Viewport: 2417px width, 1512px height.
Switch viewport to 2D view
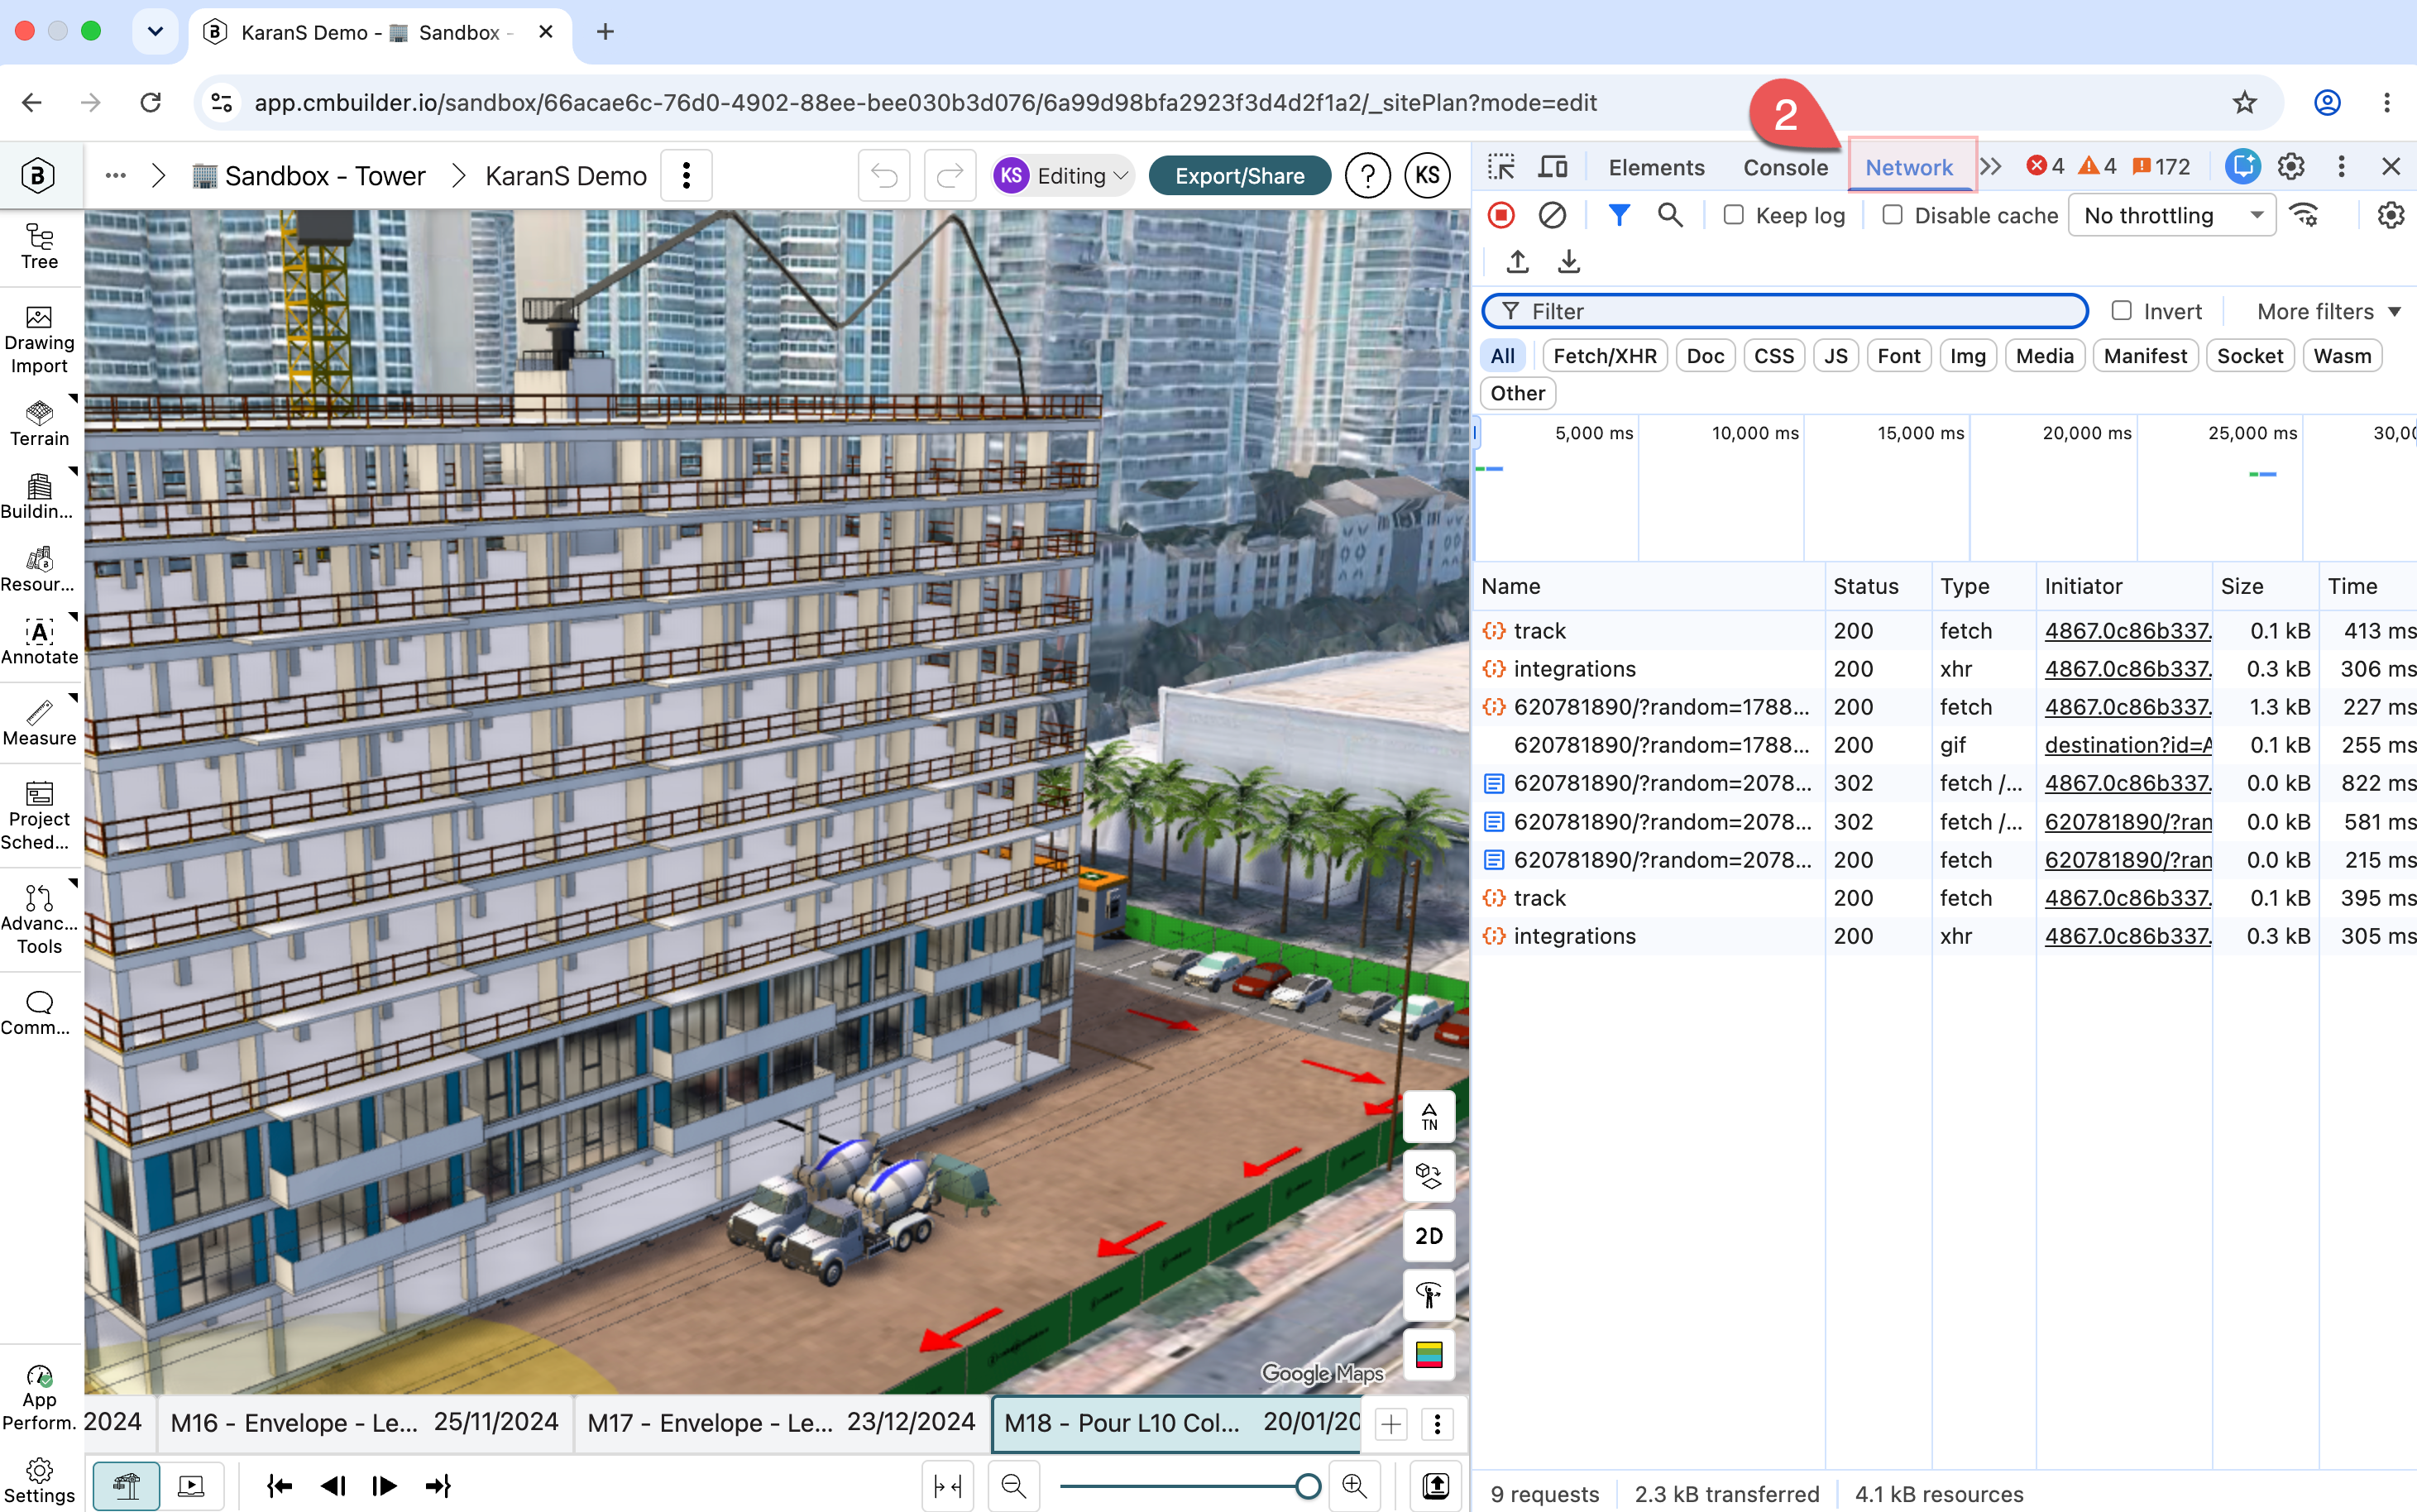click(x=1429, y=1236)
